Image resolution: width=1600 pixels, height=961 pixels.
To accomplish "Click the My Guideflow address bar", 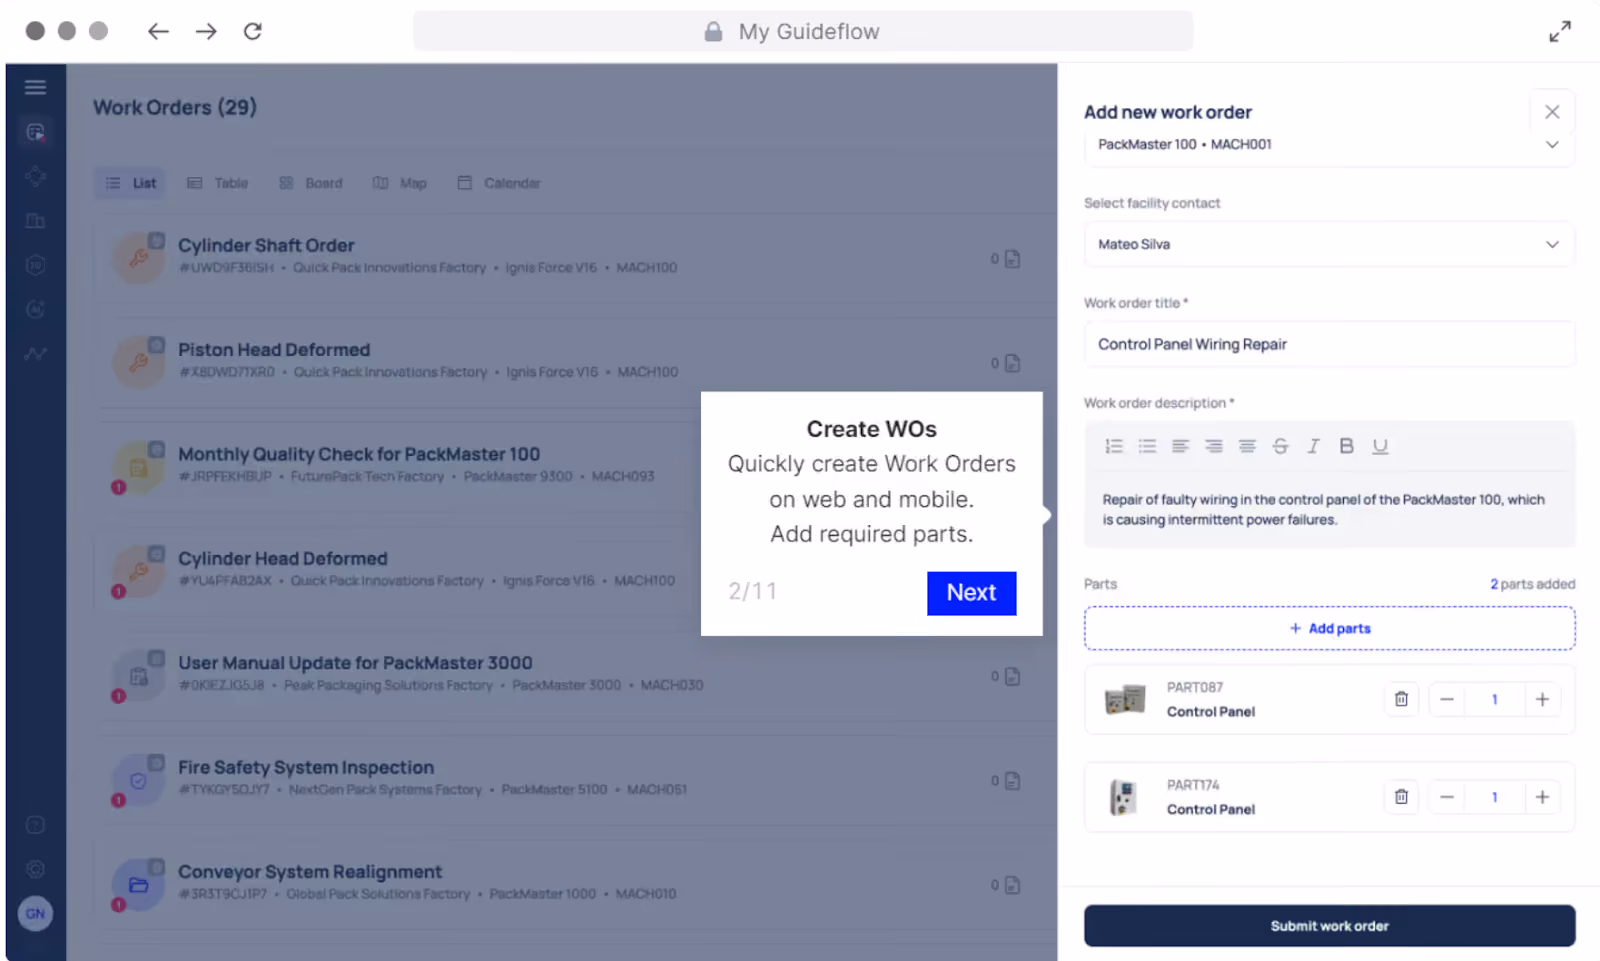I will click(x=803, y=31).
